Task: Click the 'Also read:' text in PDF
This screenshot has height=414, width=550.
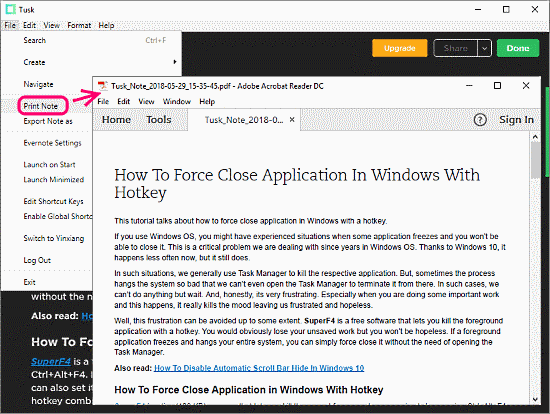Action: 133,368
